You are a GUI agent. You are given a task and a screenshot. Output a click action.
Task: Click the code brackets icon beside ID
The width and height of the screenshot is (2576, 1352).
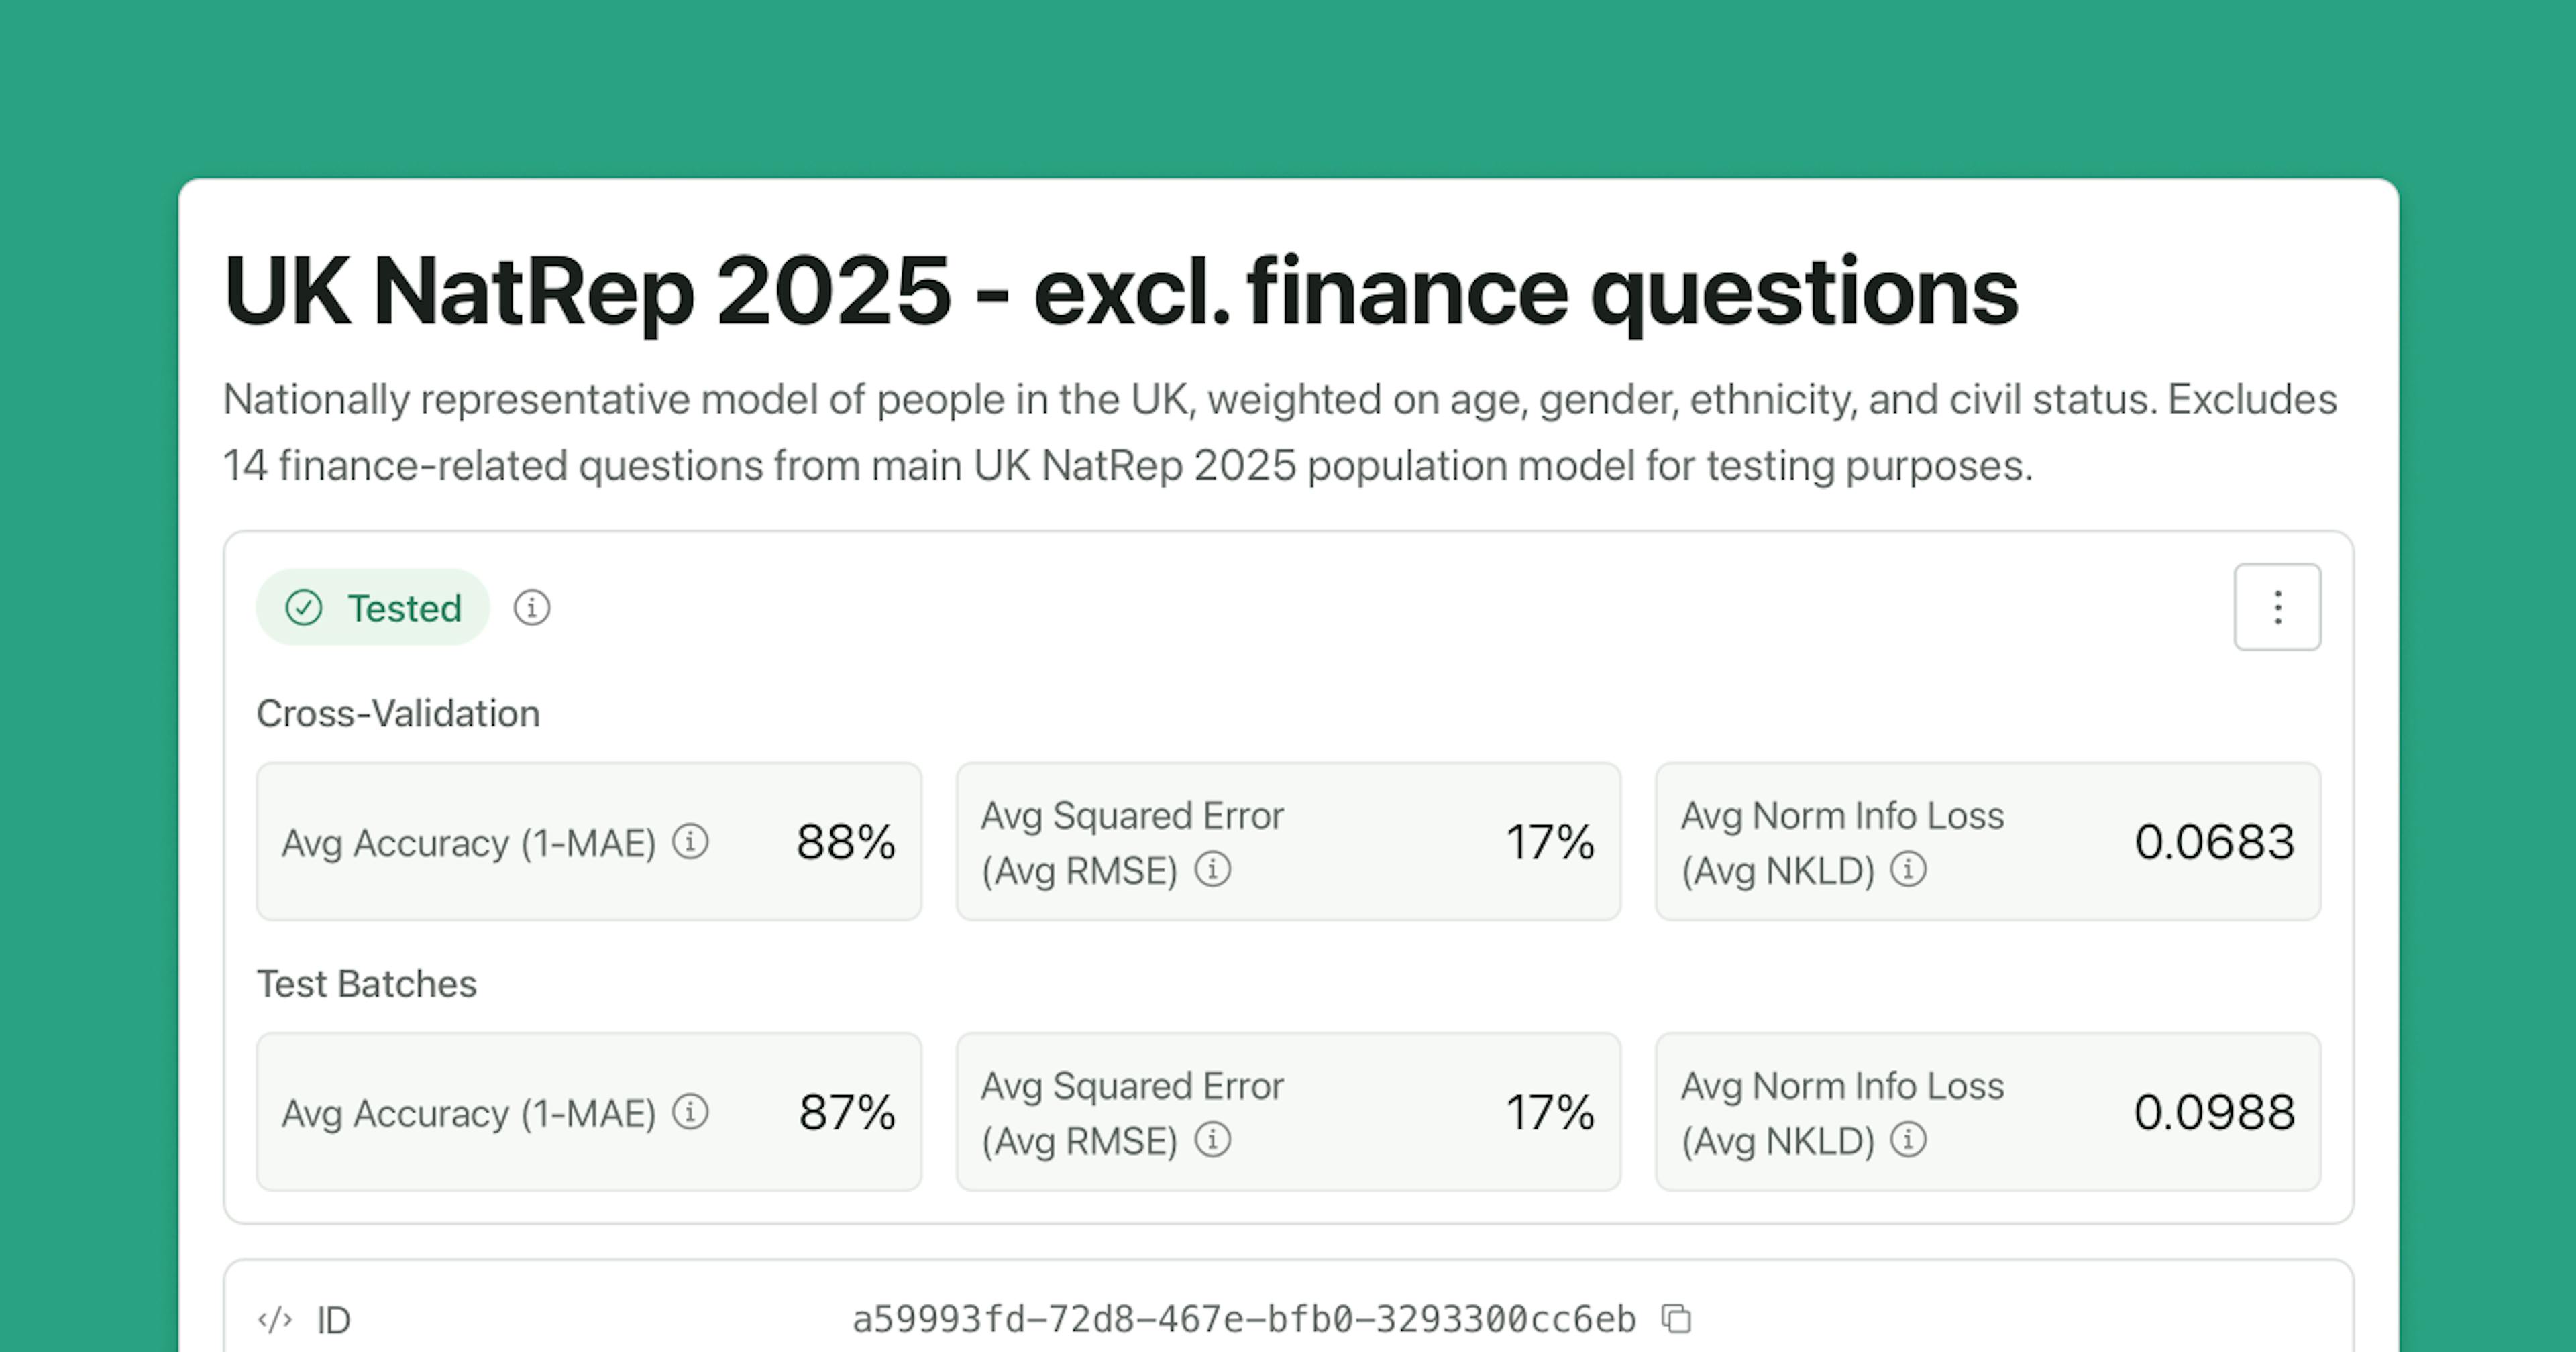(275, 1320)
